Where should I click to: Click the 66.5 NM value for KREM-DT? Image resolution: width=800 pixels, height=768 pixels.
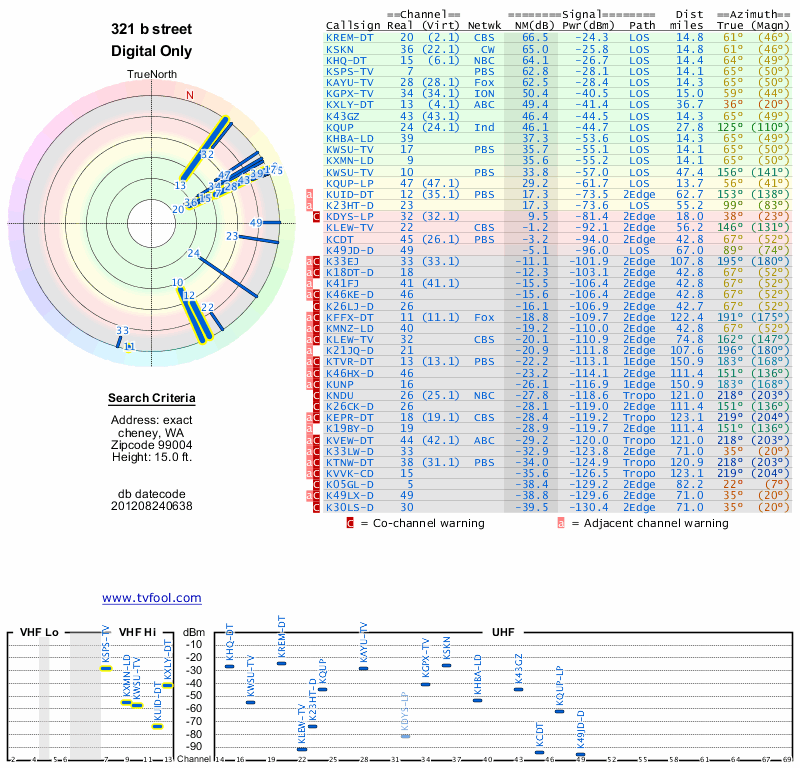535,38
